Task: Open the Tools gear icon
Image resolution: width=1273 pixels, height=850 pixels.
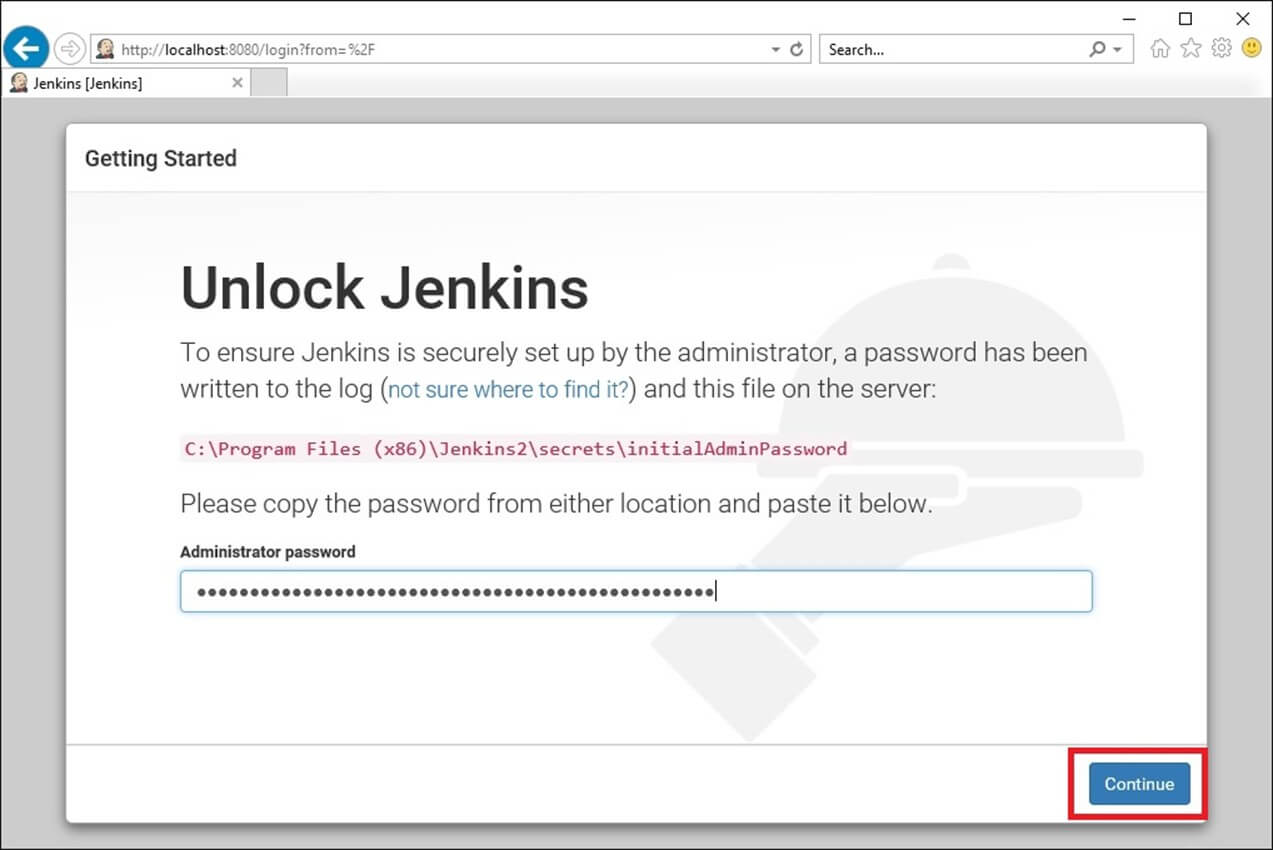Action: coord(1221,48)
